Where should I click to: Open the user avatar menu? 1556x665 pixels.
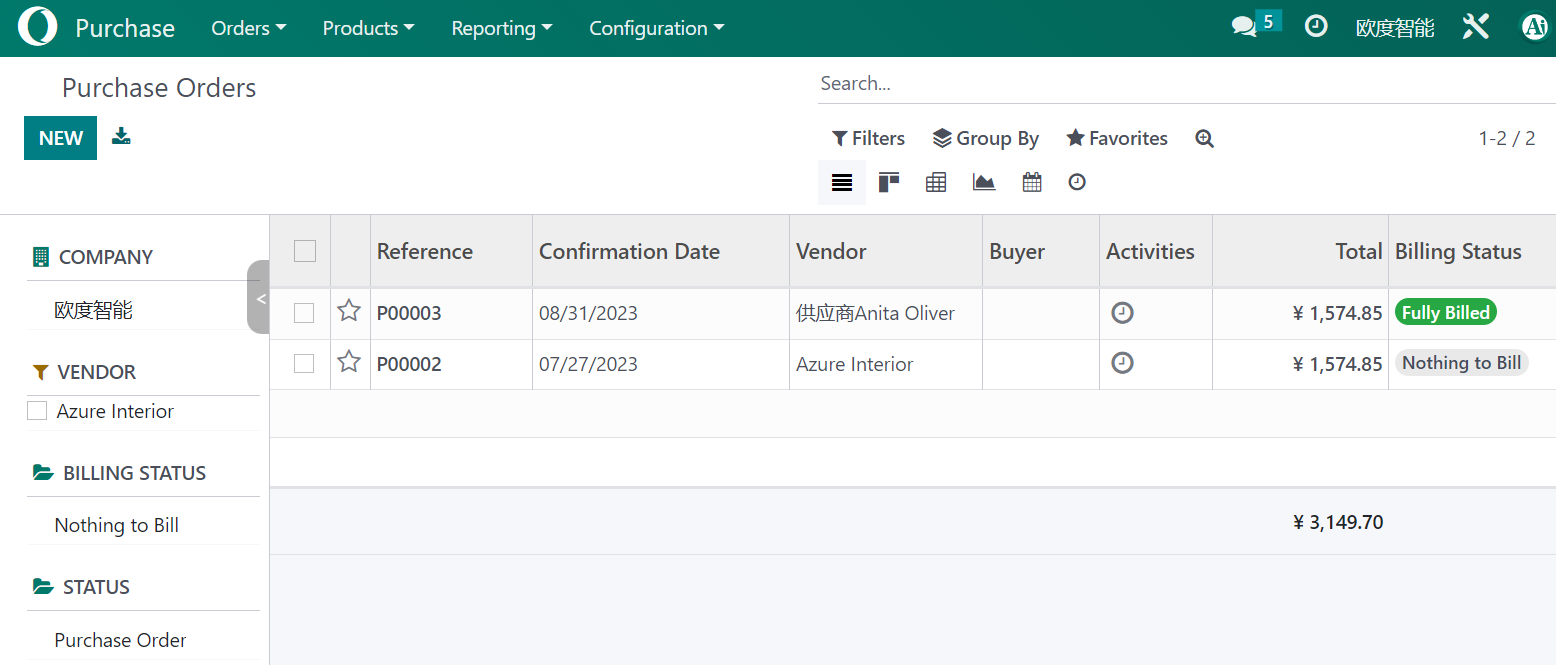click(1534, 27)
